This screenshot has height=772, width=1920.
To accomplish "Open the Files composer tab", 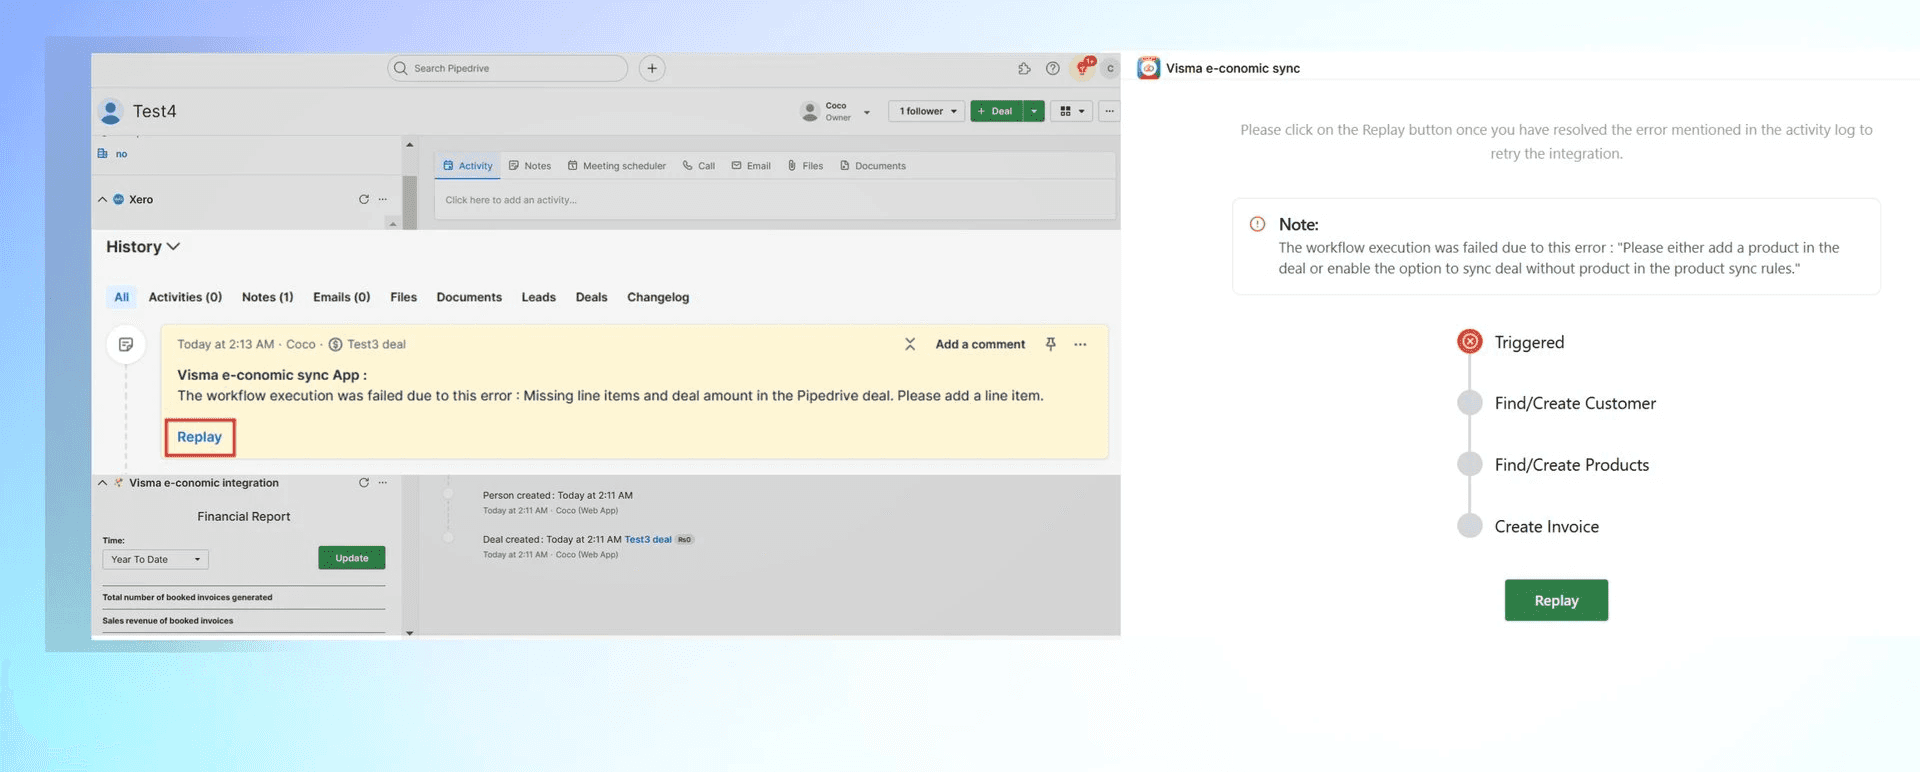I will click(806, 166).
